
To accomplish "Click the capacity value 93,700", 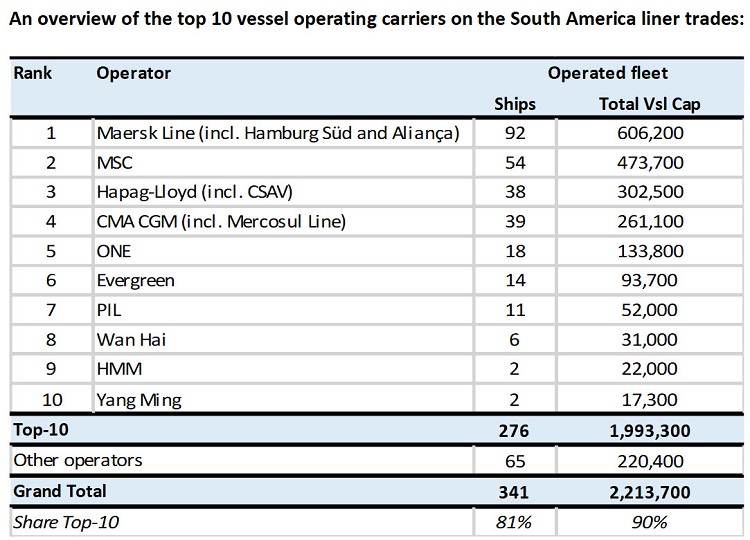I will pos(650,280).
